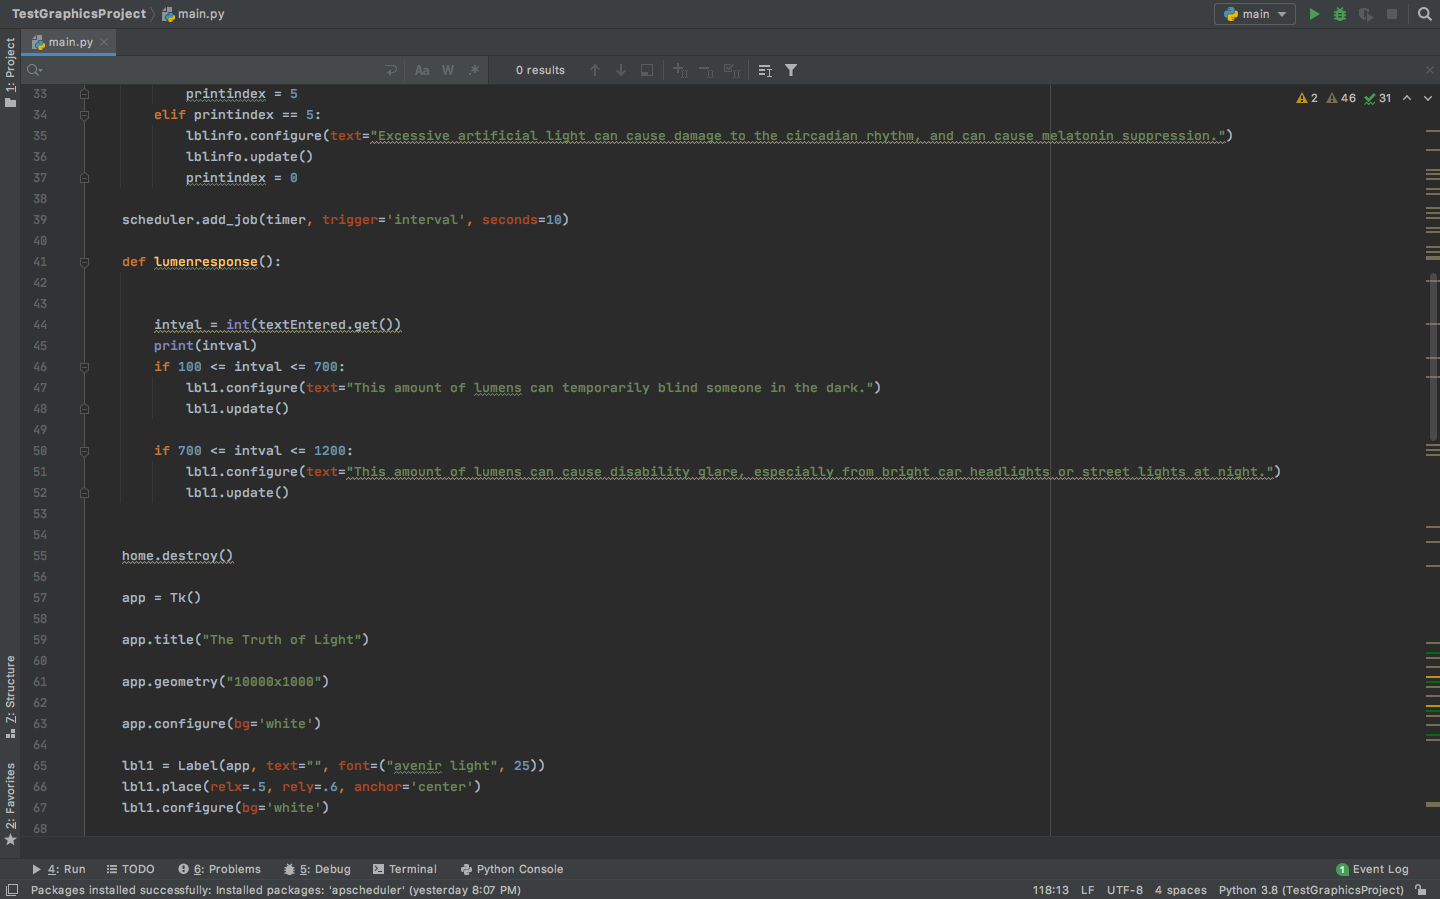Screen dimensions: 1440x899
Task: Run the main configuration with green play button
Action: coord(1314,14)
